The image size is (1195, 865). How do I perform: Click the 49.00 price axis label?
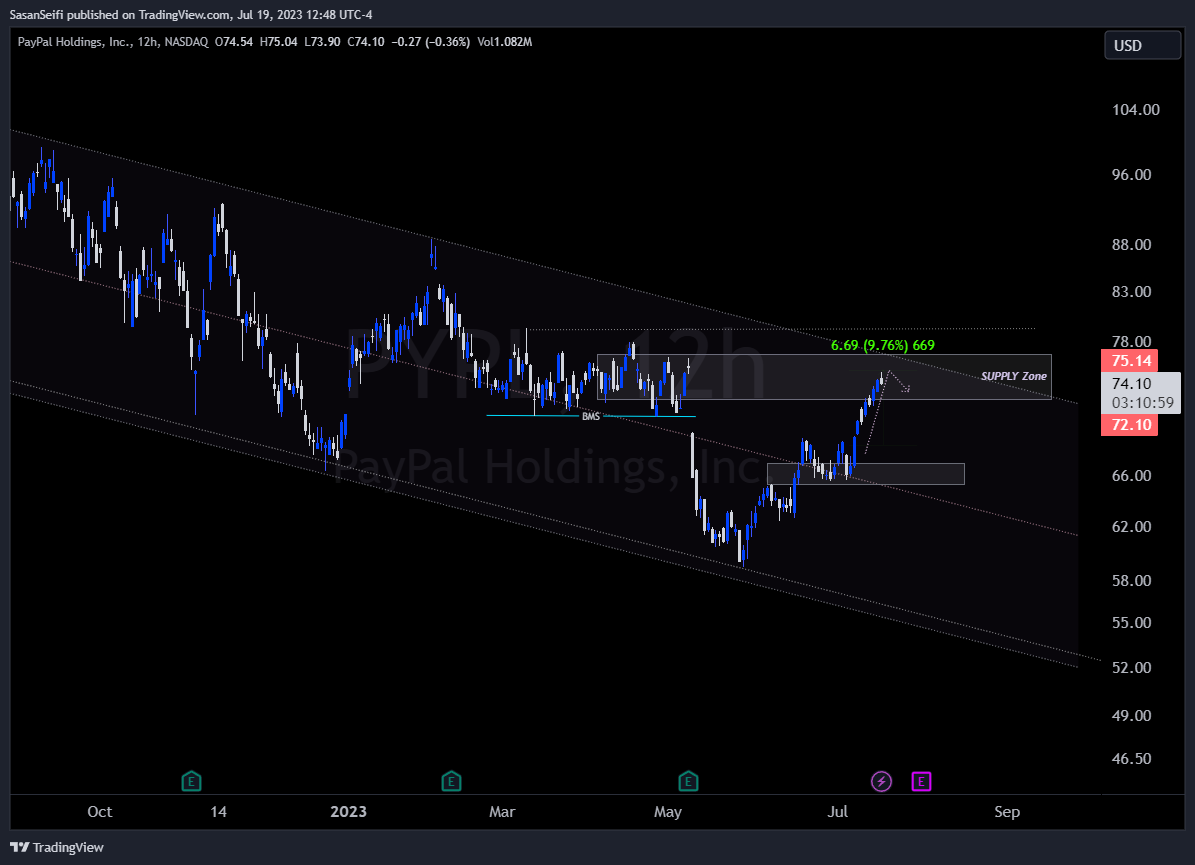click(1131, 716)
